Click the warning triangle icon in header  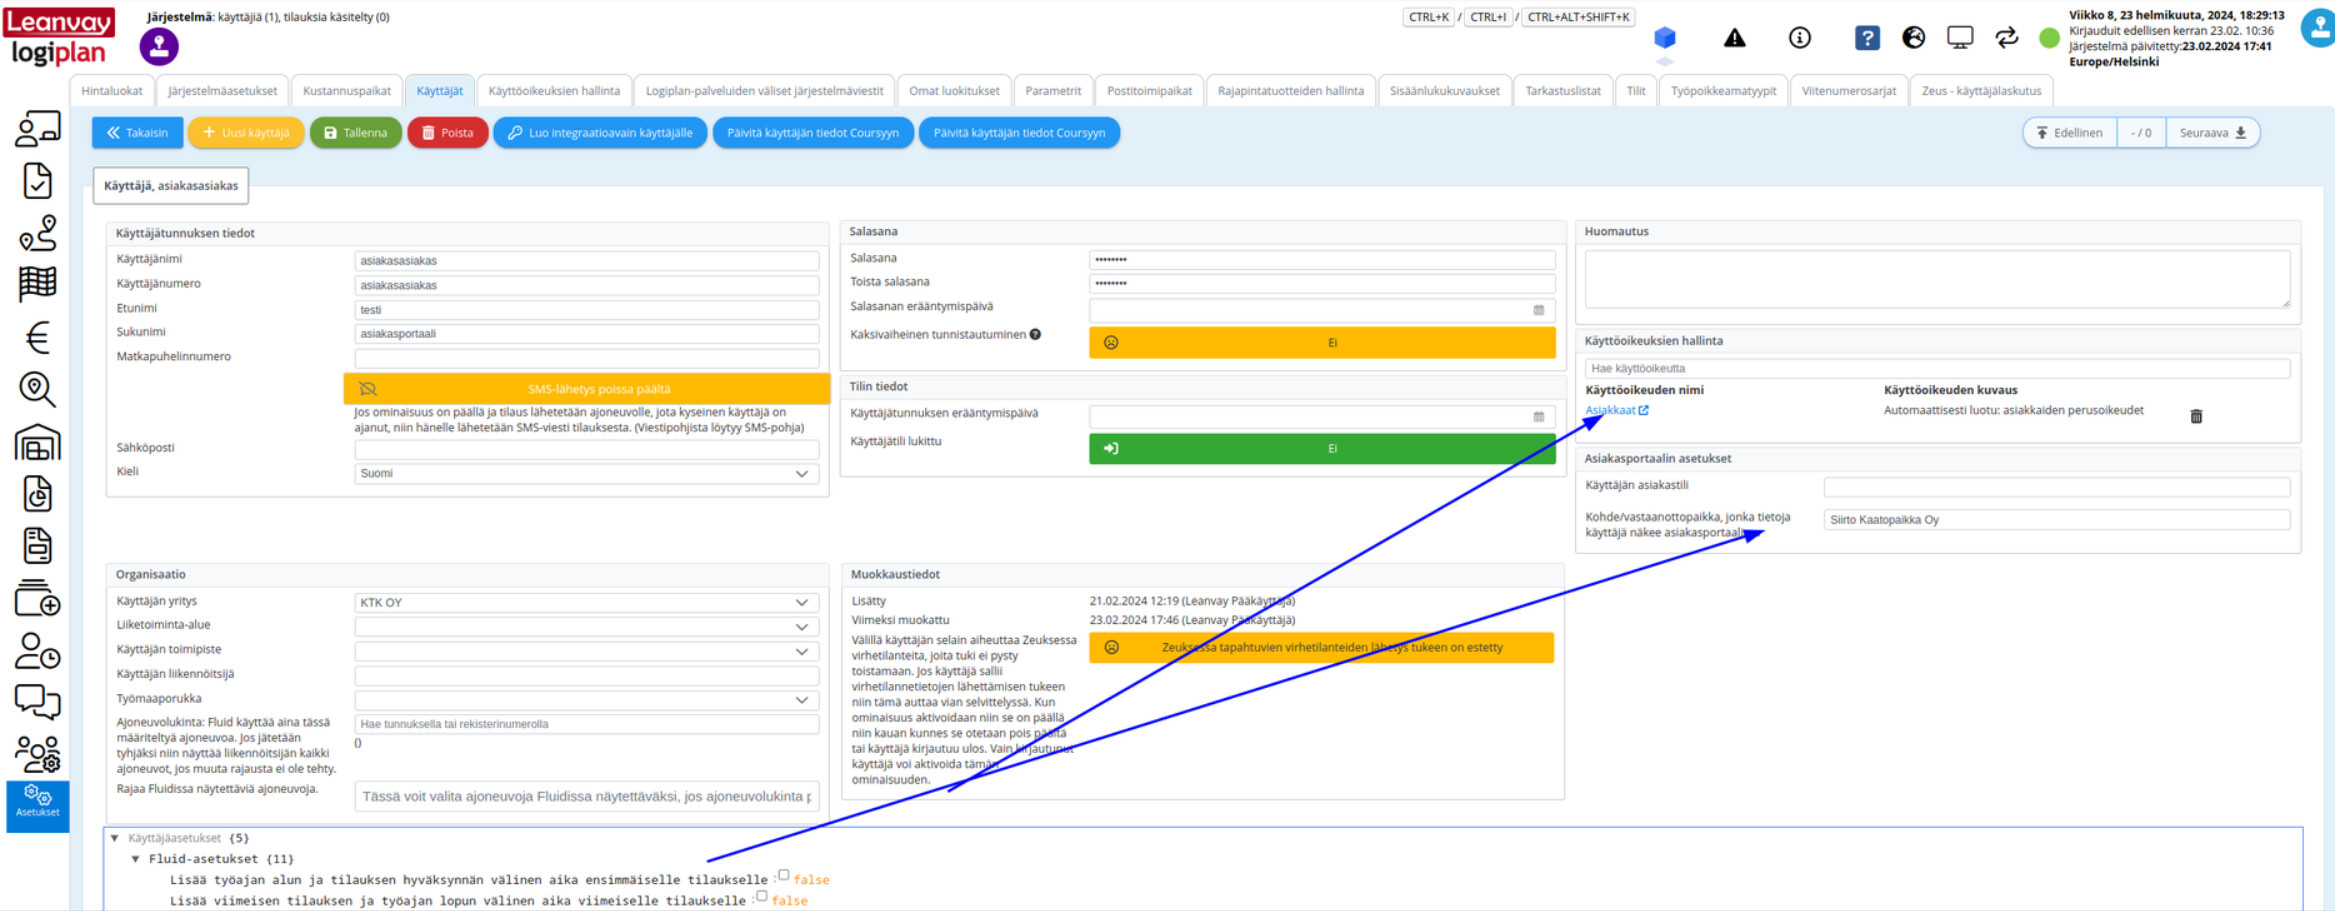1734,38
